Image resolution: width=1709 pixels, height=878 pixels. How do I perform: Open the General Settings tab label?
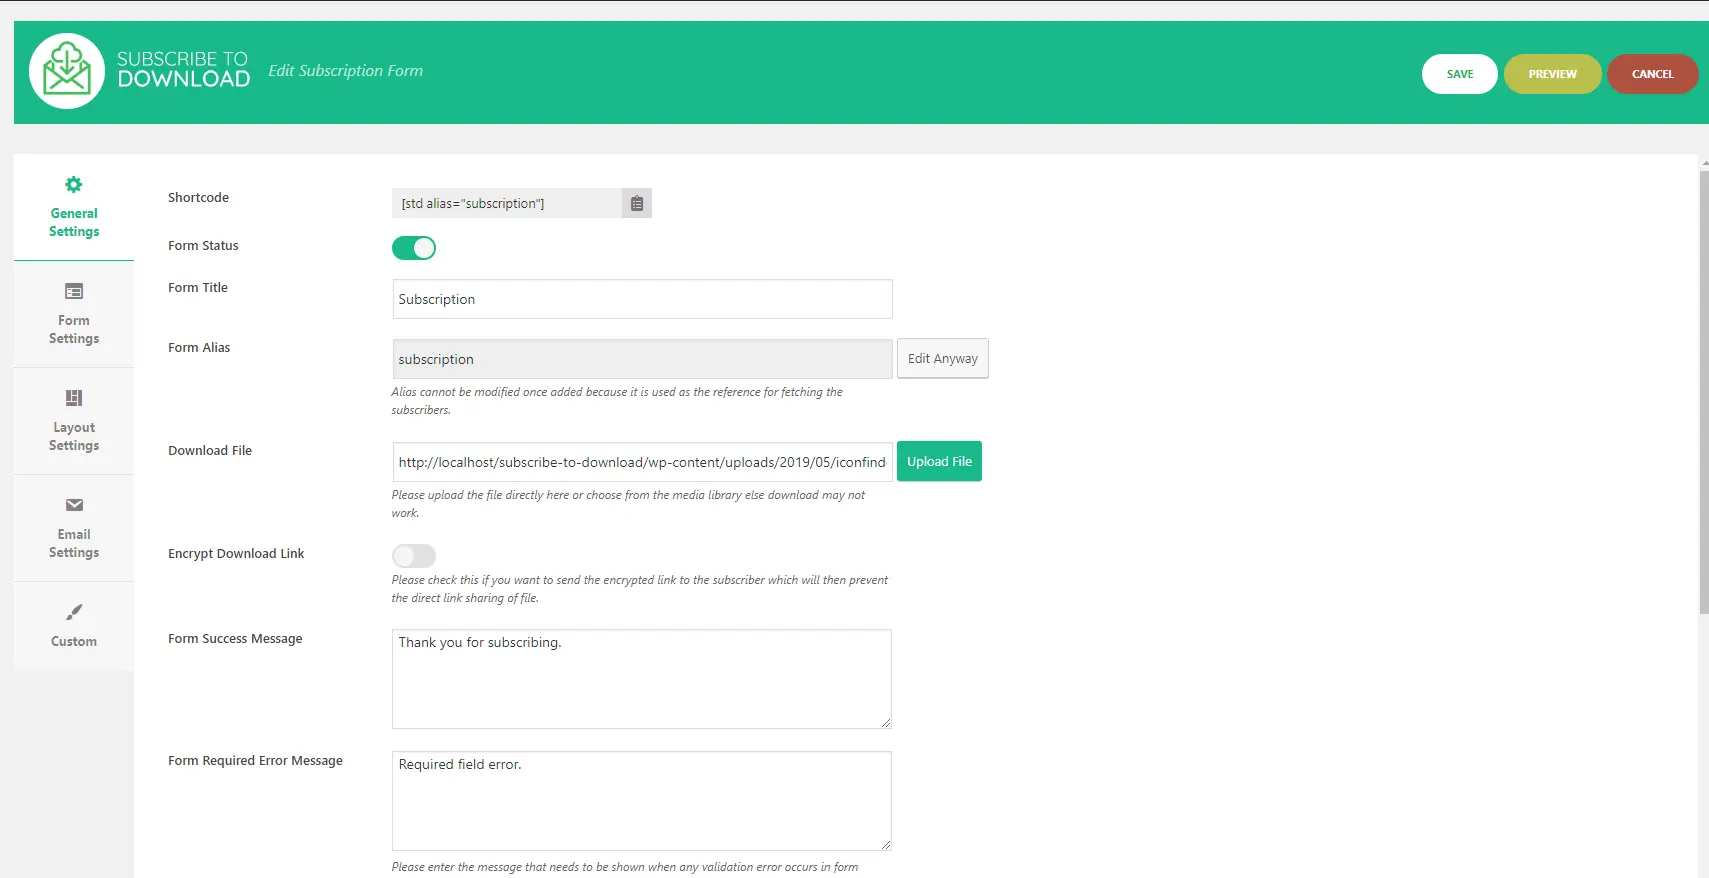(74, 222)
